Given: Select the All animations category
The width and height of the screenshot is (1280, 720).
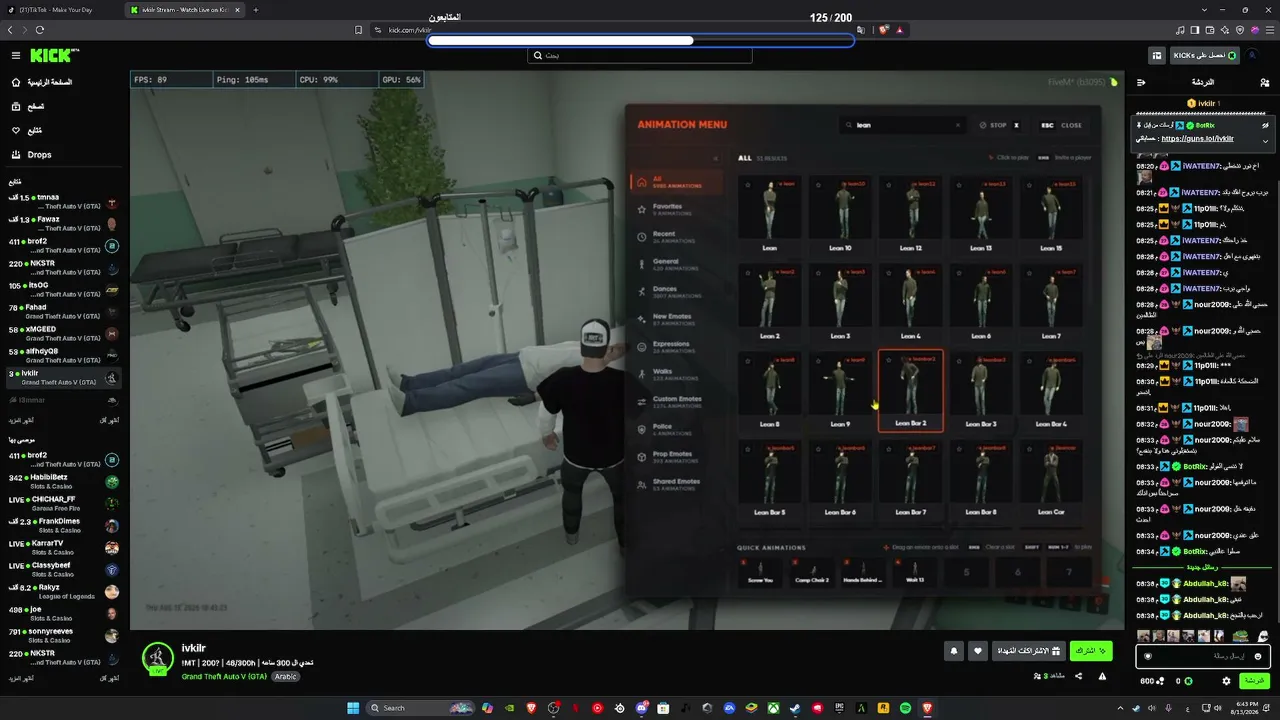Looking at the screenshot, I should 677,182.
